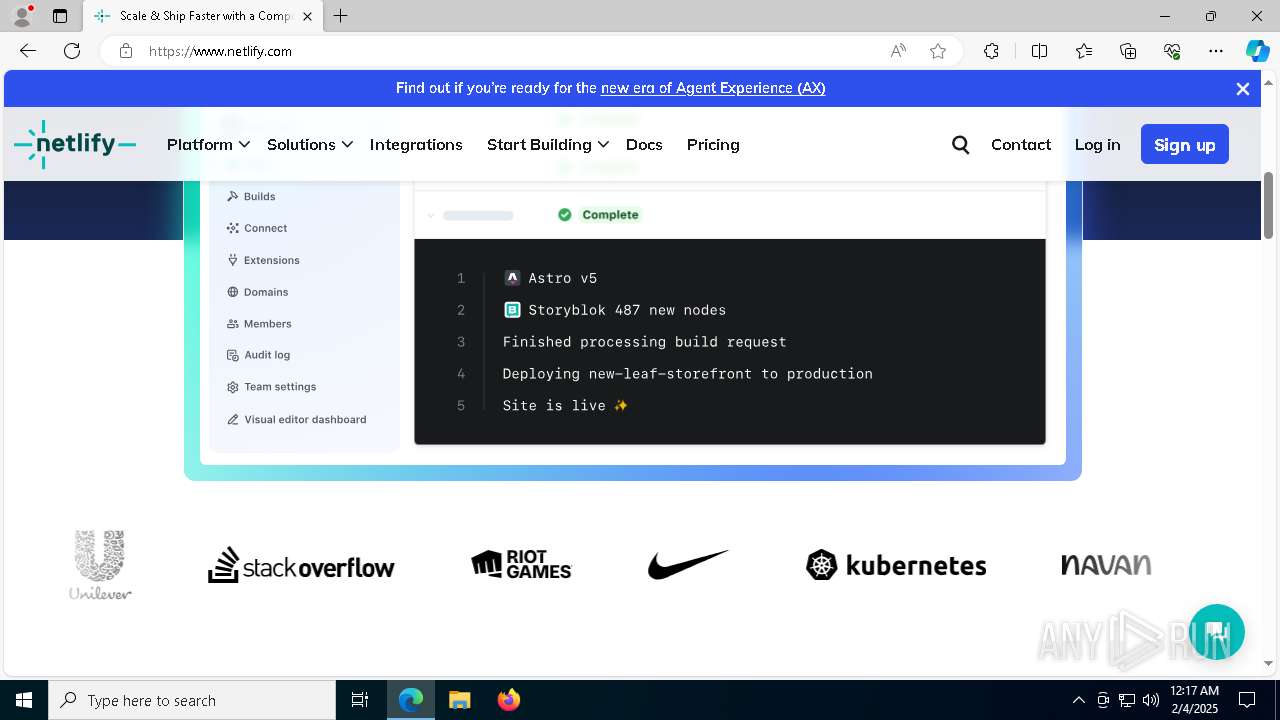The image size is (1280, 720).
Task: Add this page to favorites star
Action: [938, 51]
